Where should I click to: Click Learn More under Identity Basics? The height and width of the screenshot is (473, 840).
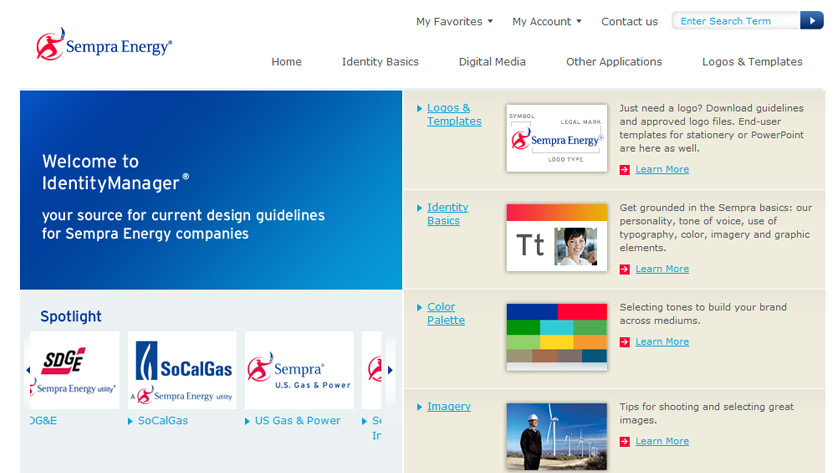click(x=662, y=269)
